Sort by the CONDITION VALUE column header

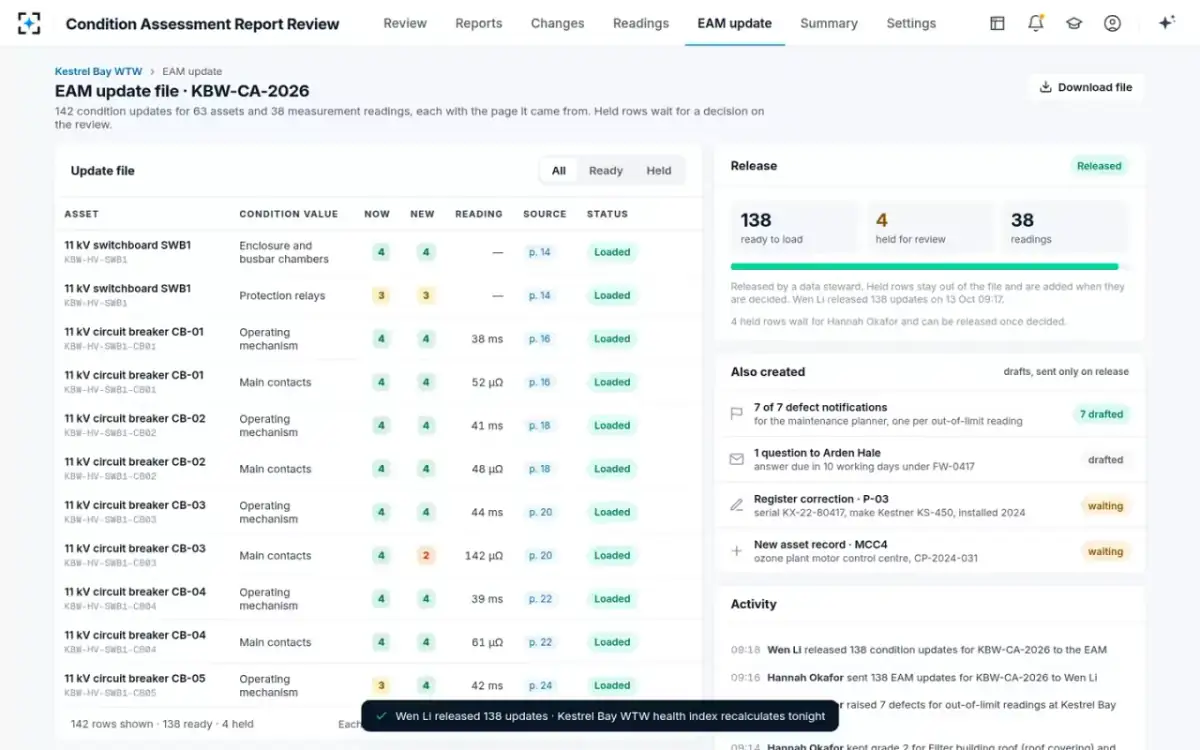[288, 214]
